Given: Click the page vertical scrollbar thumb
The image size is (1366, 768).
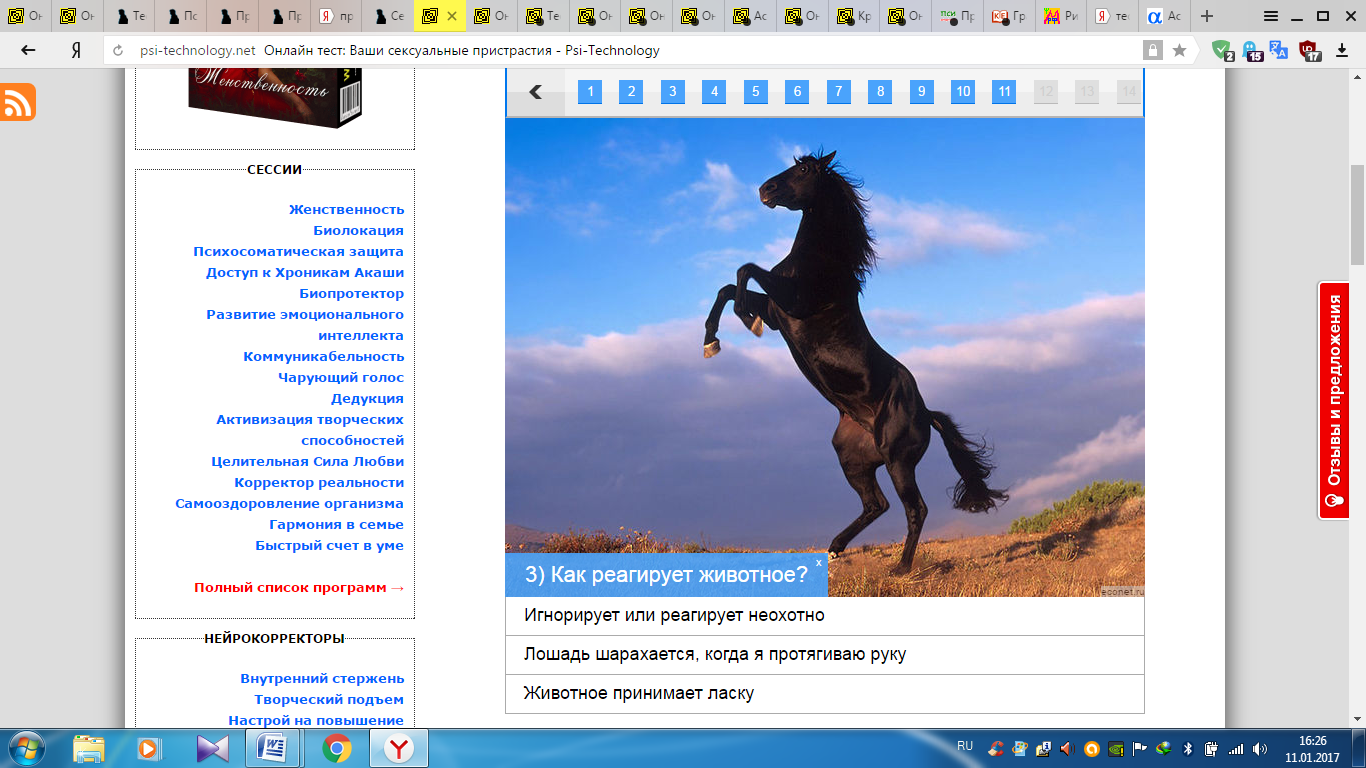Looking at the screenshot, I should 1357,213.
